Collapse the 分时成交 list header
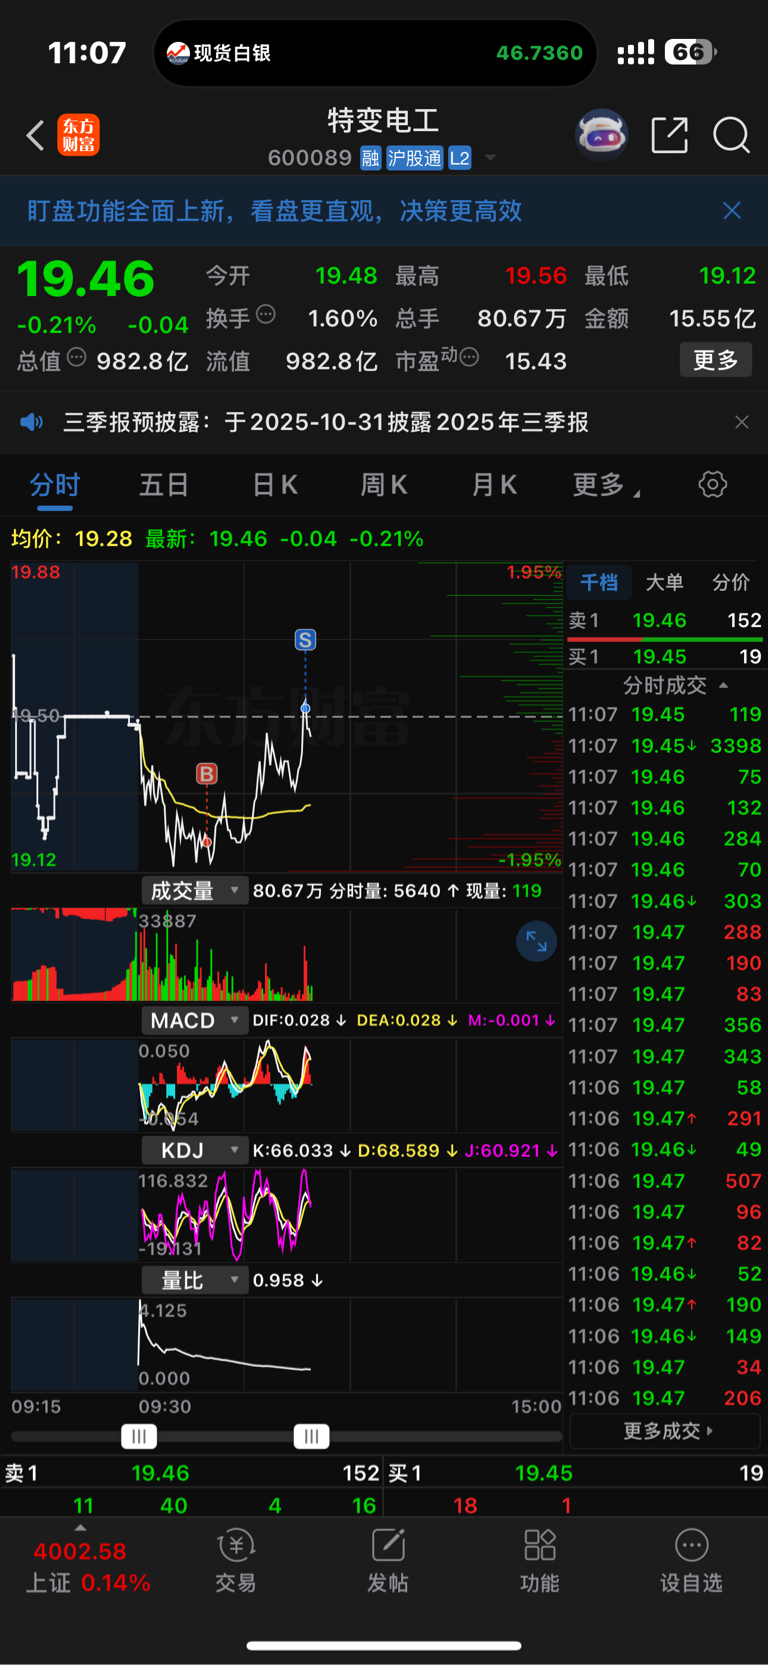Image resolution: width=768 pixels, height=1665 pixels. pyautogui.click(x=675, y=685)
